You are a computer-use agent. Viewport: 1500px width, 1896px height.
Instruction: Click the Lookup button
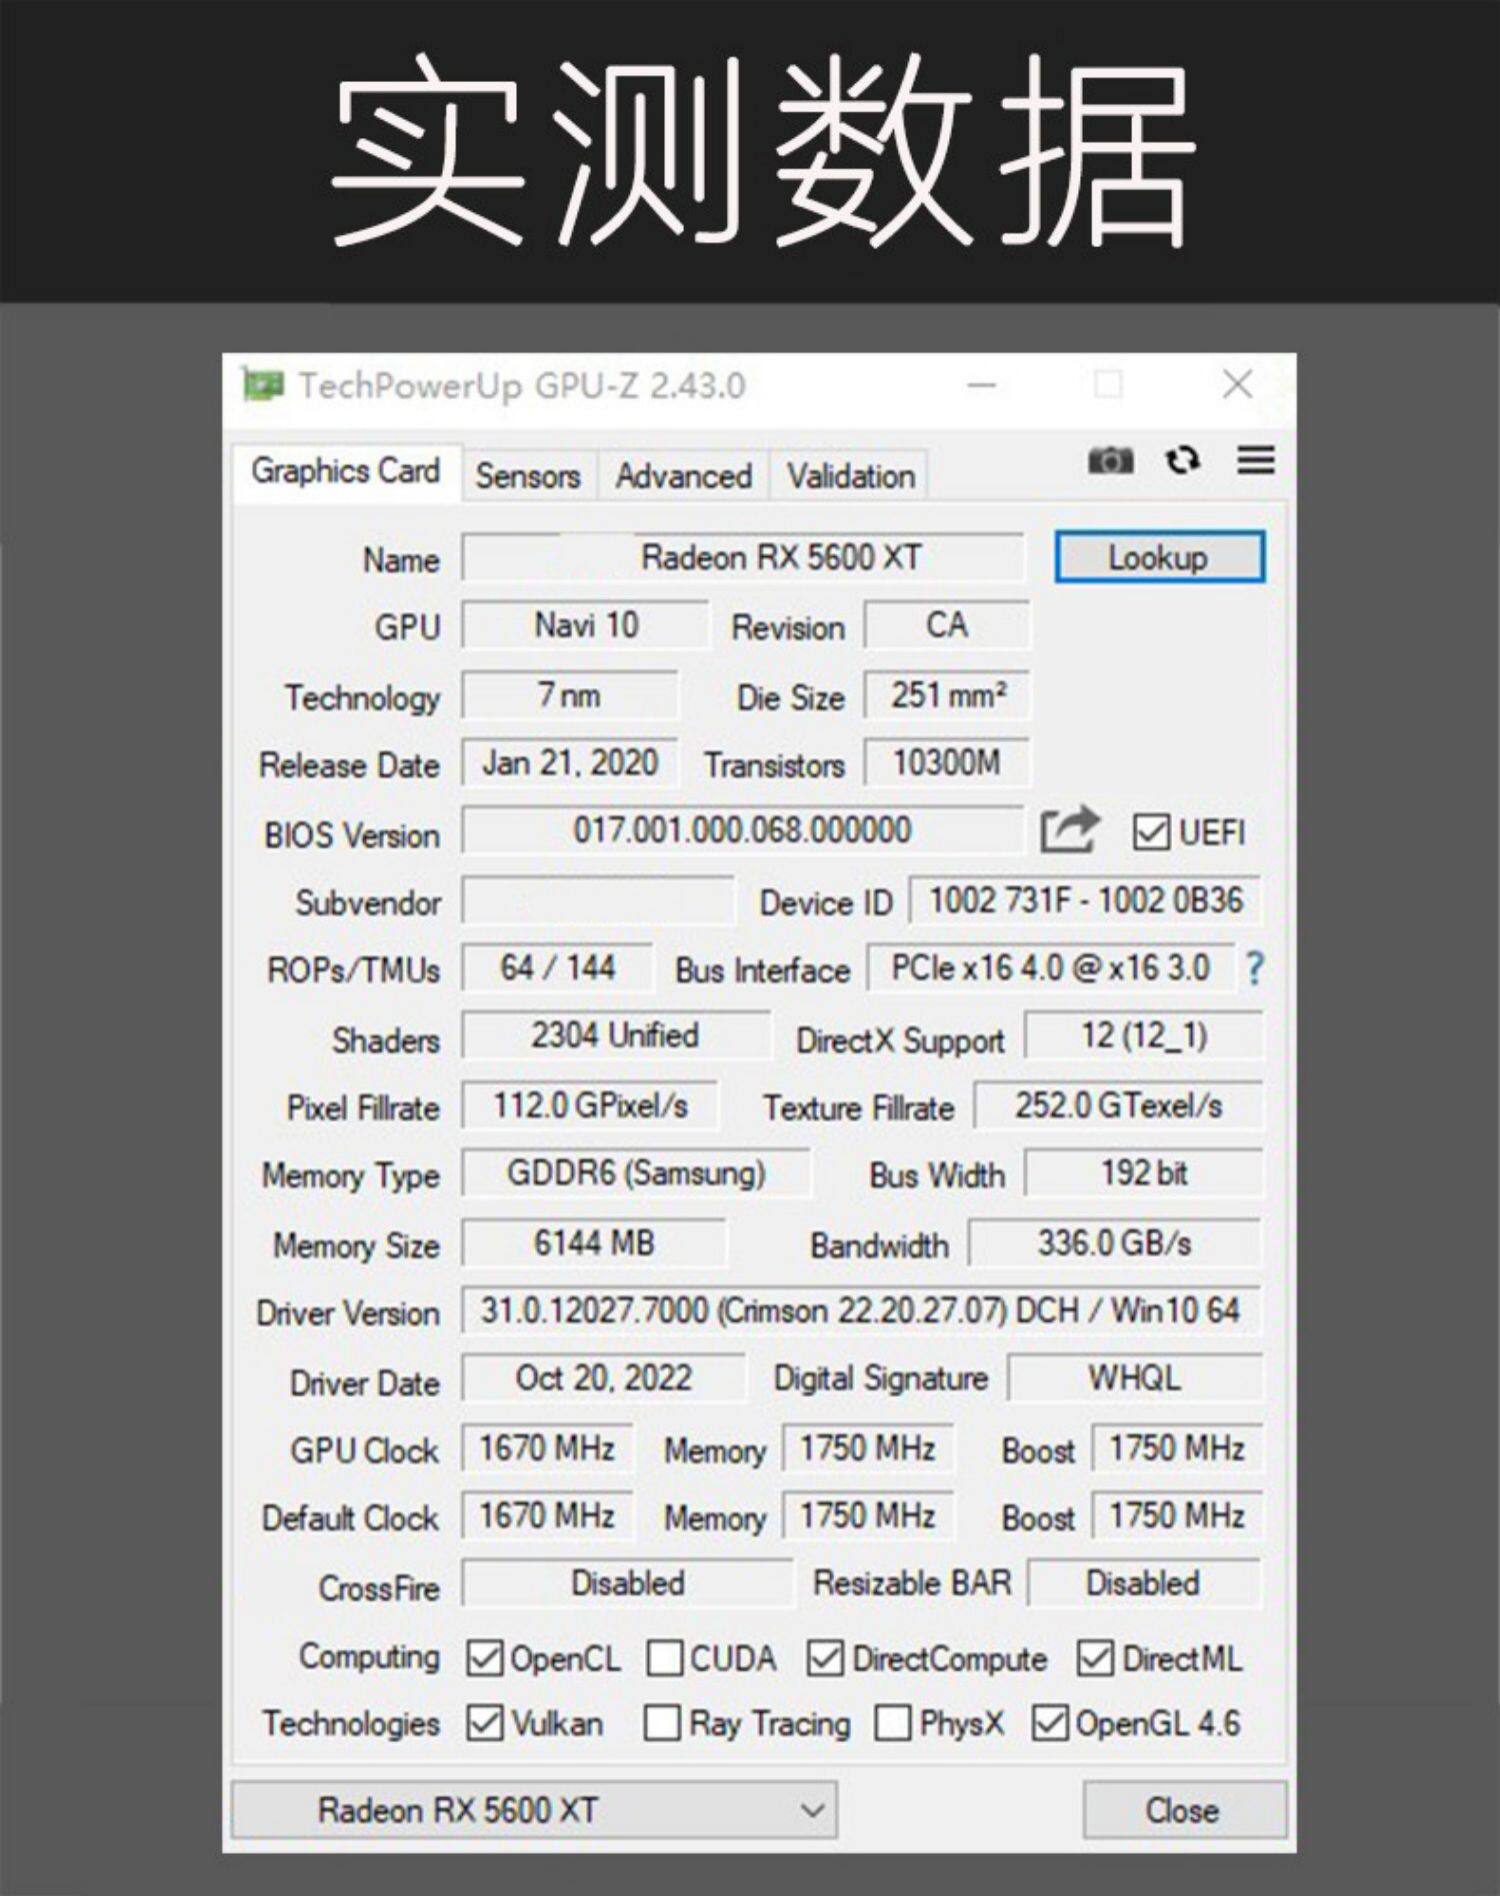(x=1160, y=557)
